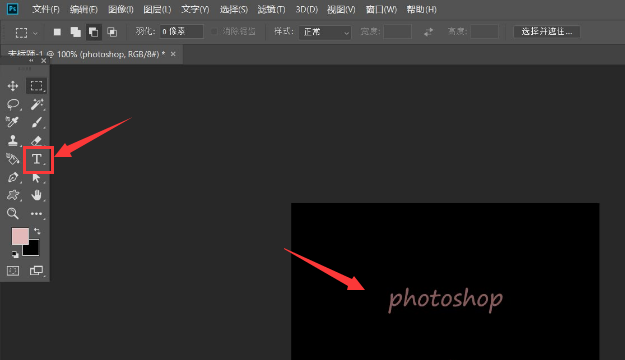This screenshot has height=360, width=625.
Task: Open the 图层(L) menu
Action: click(157, 9)
